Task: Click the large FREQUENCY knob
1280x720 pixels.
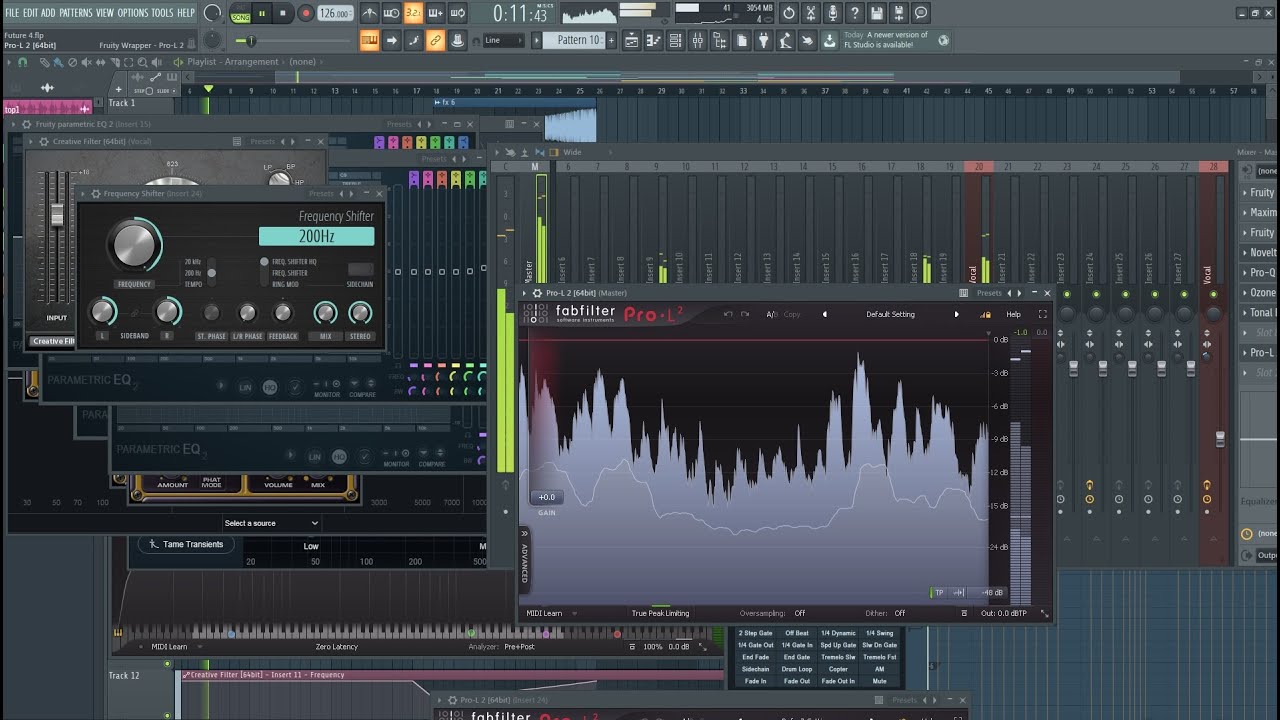Action: point(135,245)
